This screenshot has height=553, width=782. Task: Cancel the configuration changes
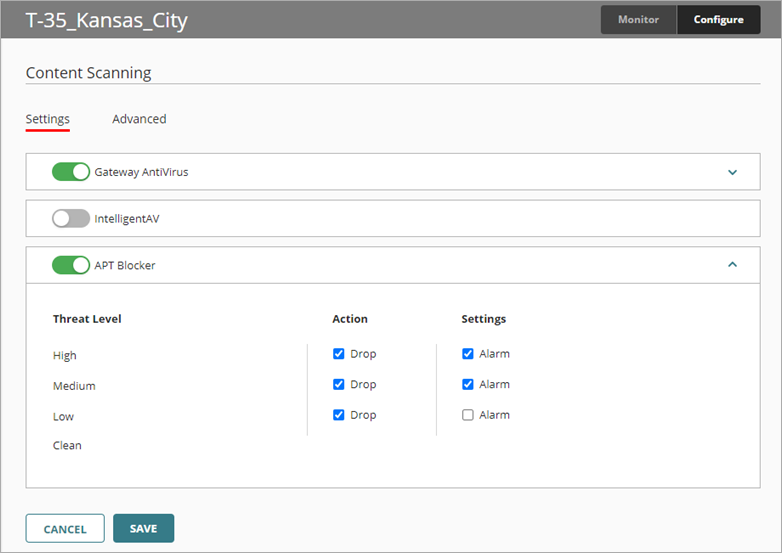tap(65, 529)
